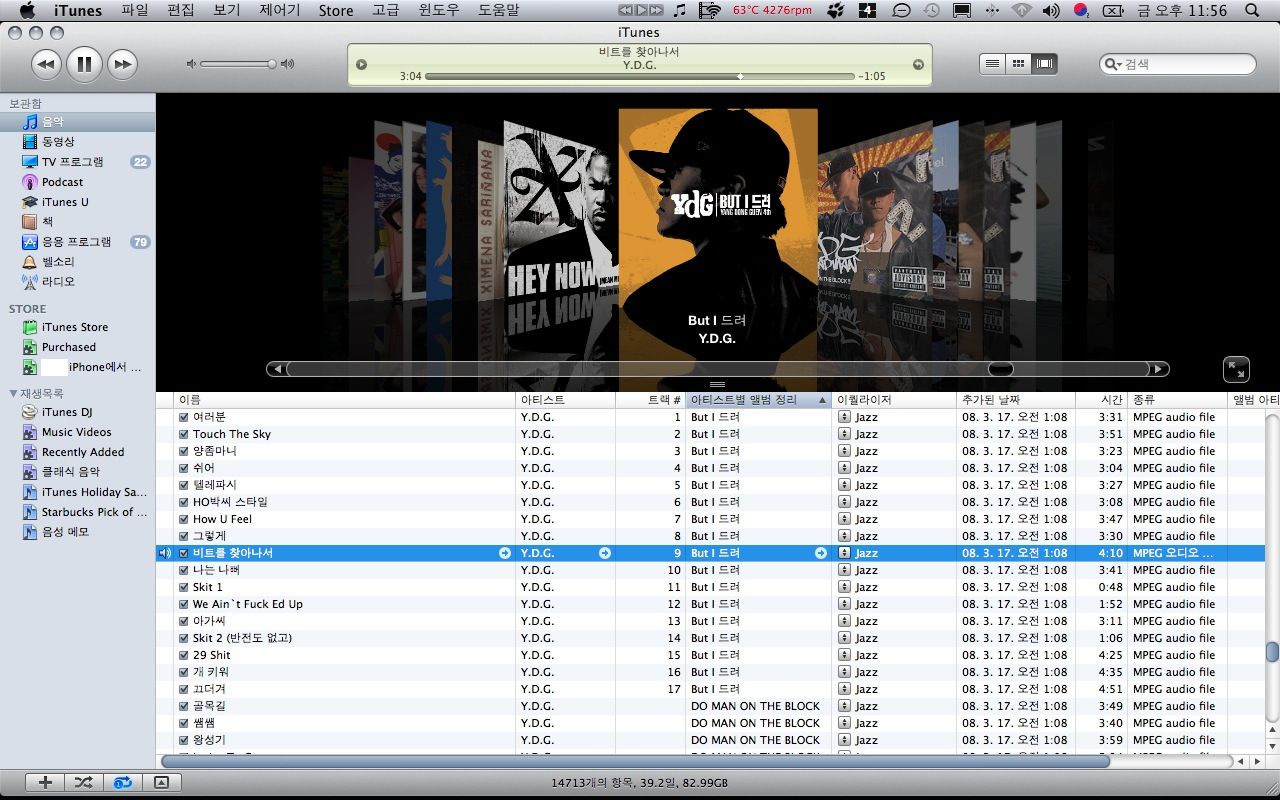This screenshot has height=800, width=1280.
Task: Uncheck the How U Feel checkbox
Action: click(x=183, y=519)
